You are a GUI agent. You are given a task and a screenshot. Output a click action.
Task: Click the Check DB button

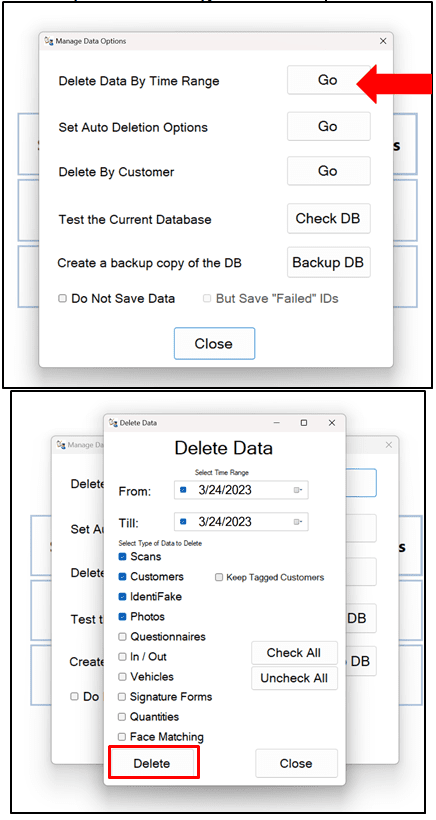click(x=328, y=218)
